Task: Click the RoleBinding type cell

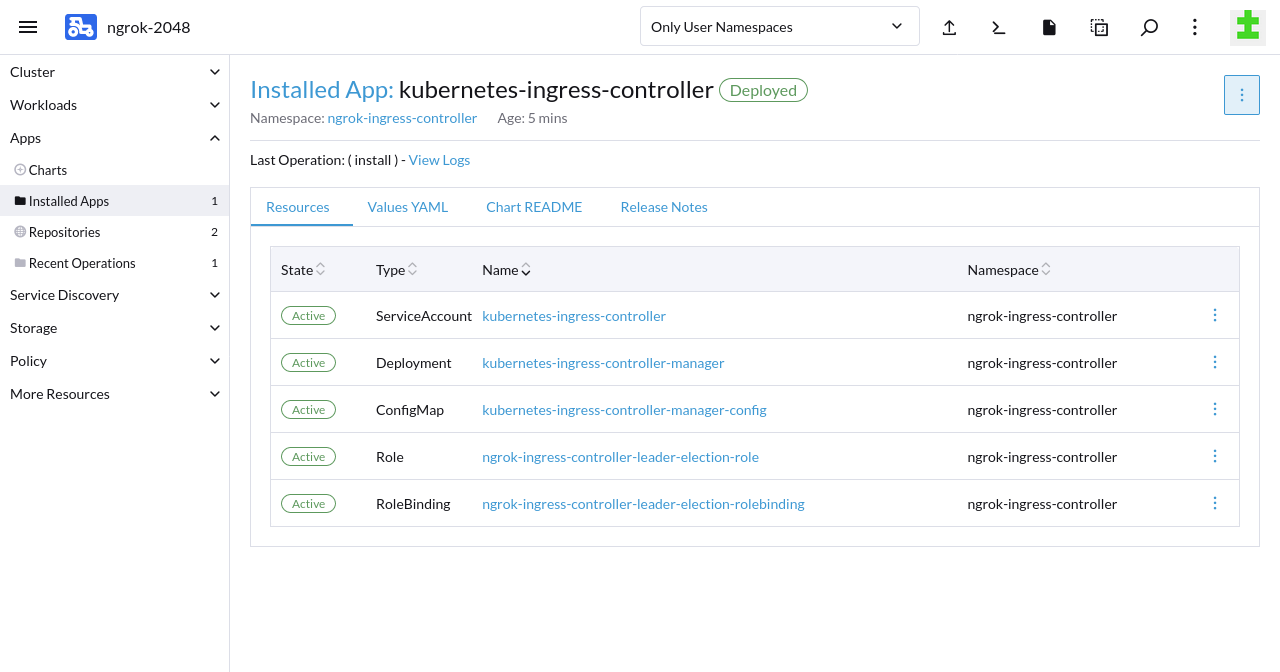Action: coord(413,504)
